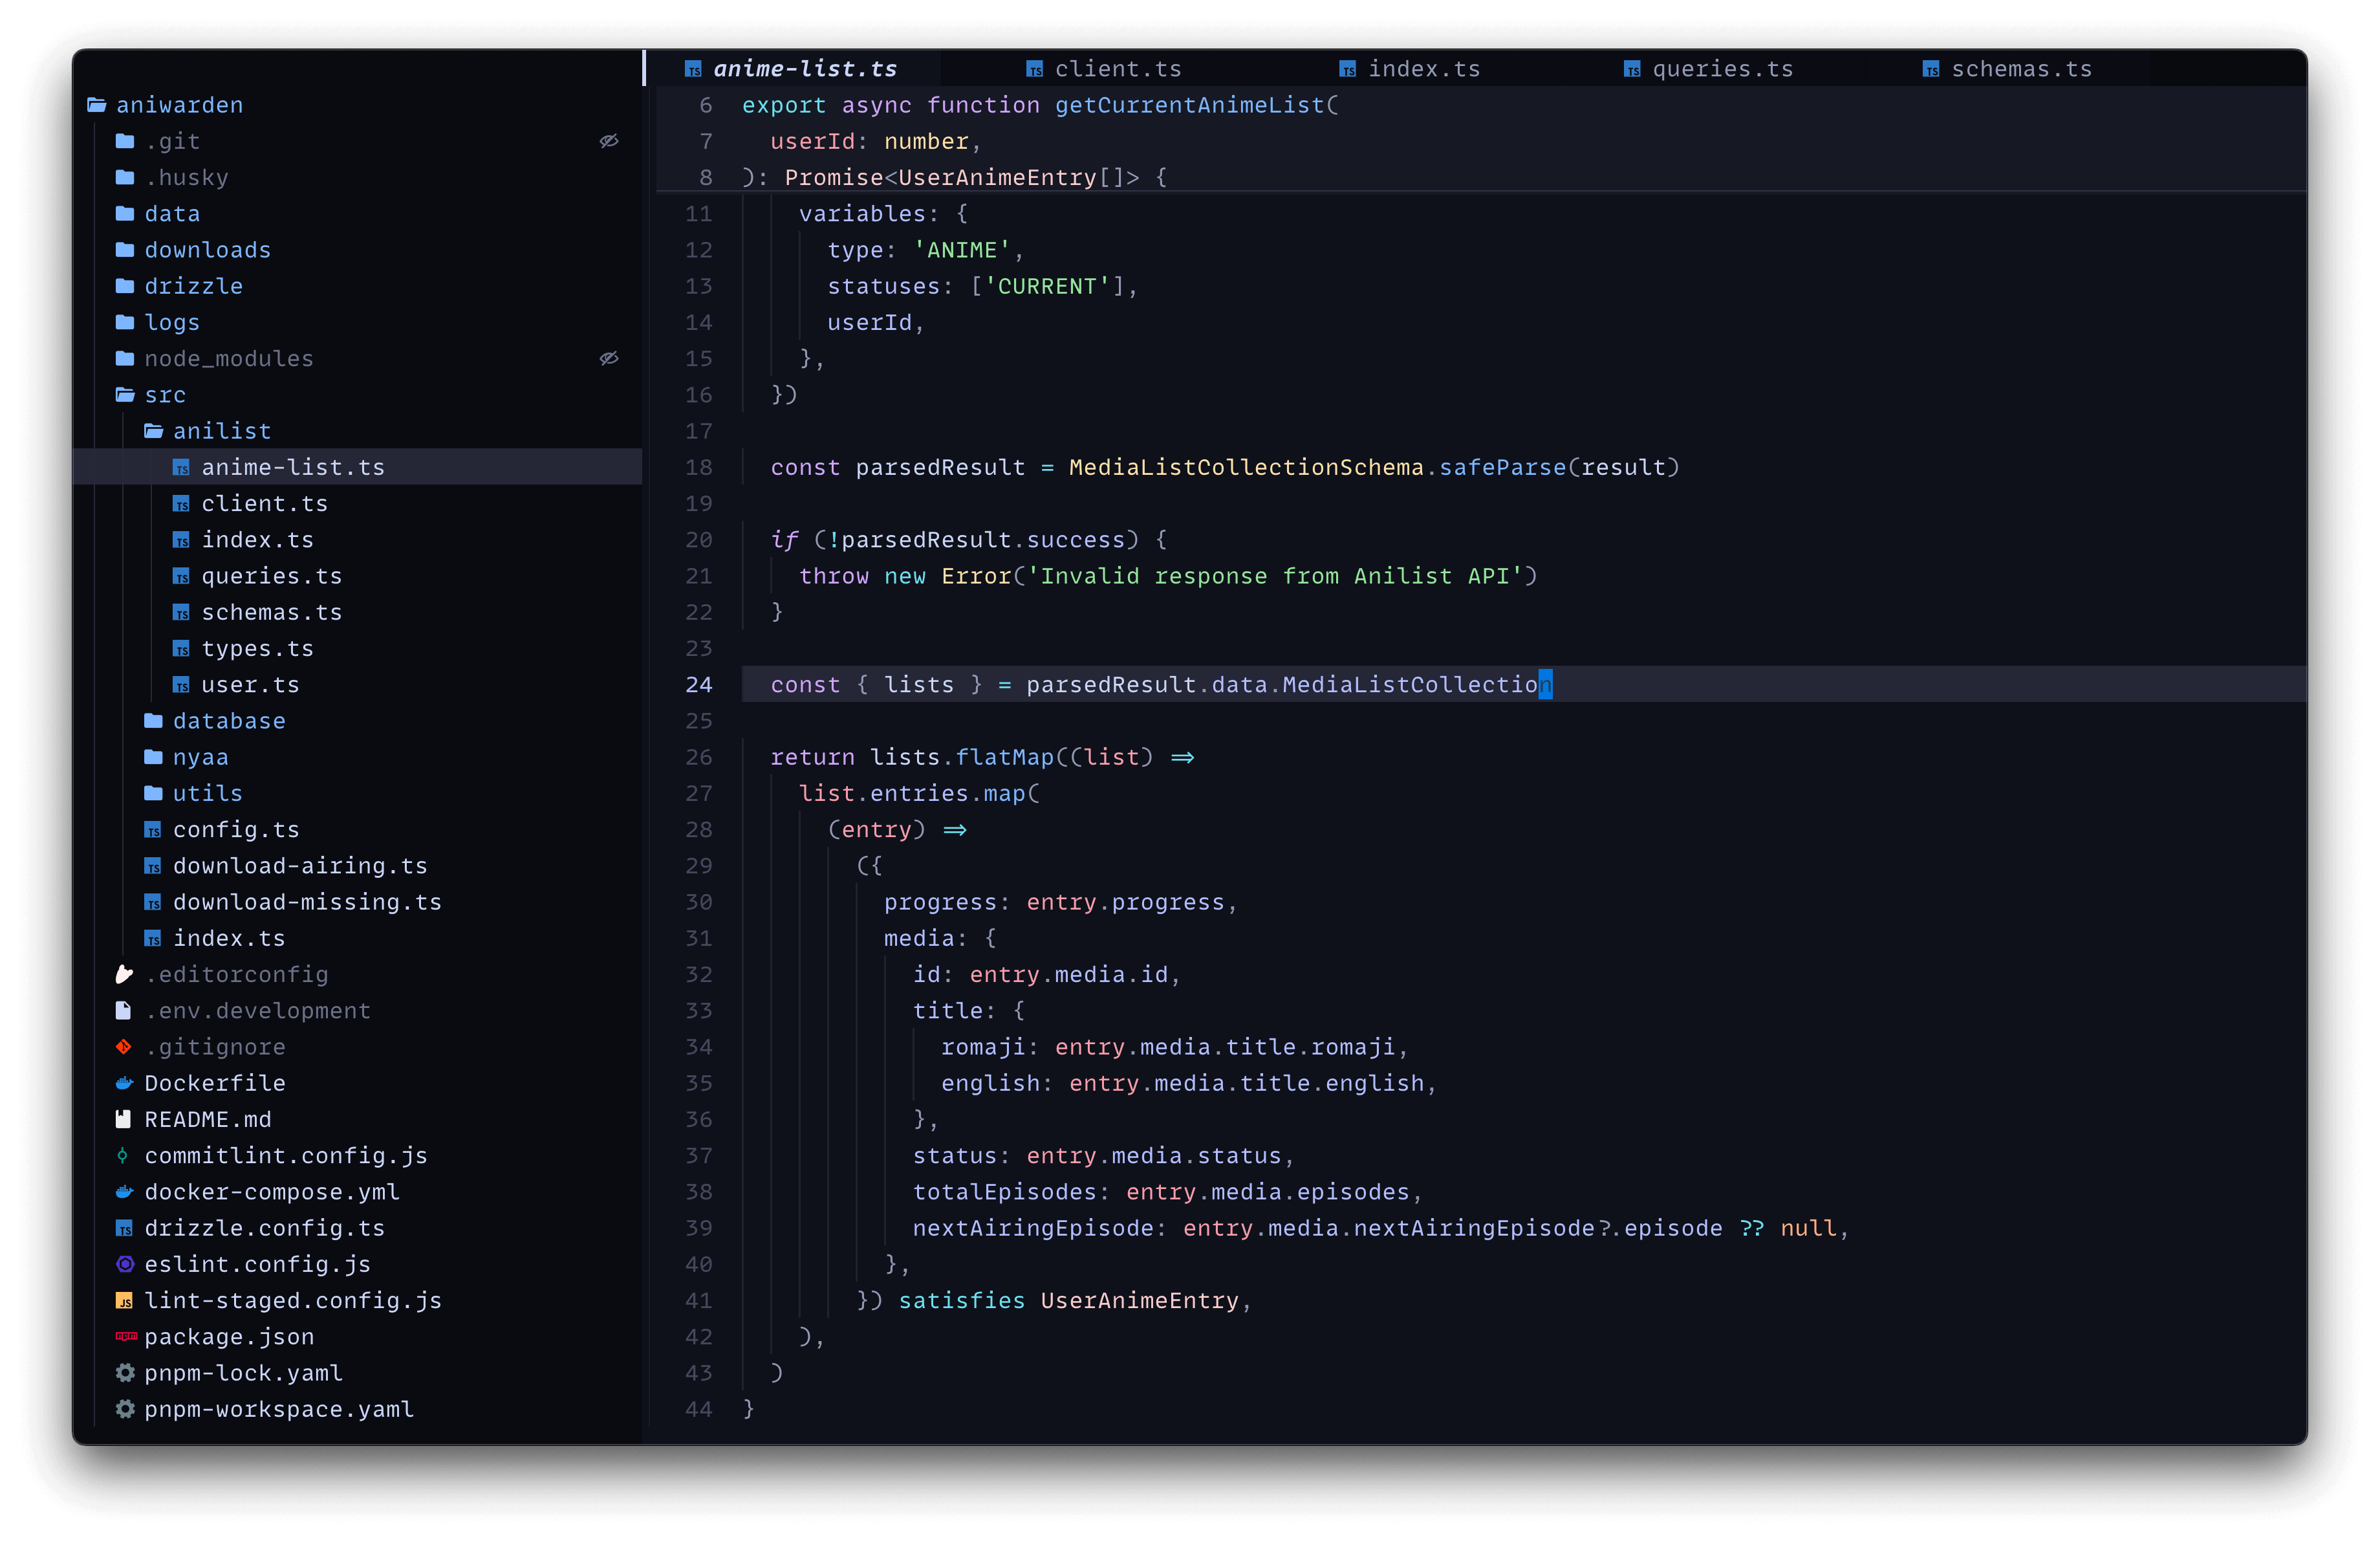Click the TypeScript icon on client.ts tab

1034,69
